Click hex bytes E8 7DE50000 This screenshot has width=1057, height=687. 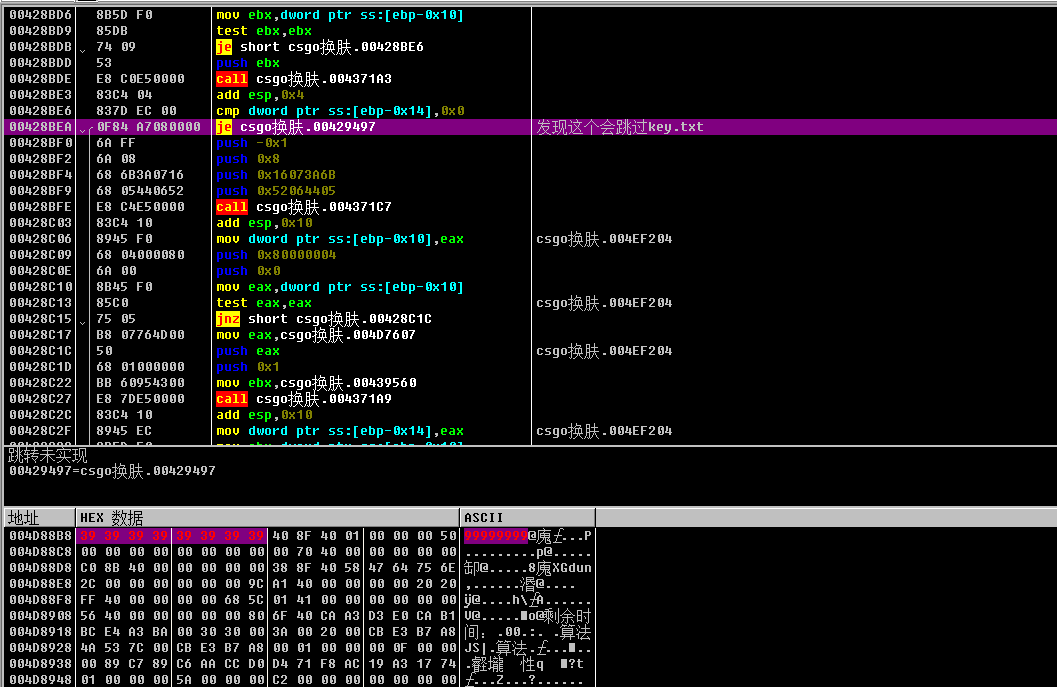coord(140,399)
